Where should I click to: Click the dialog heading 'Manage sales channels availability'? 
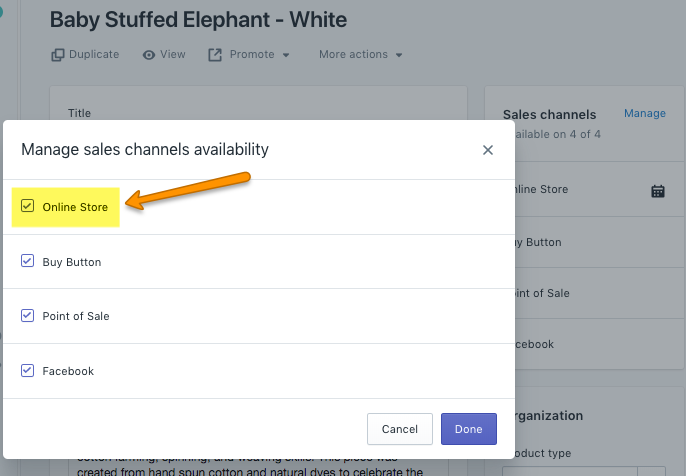click(145, 150)
